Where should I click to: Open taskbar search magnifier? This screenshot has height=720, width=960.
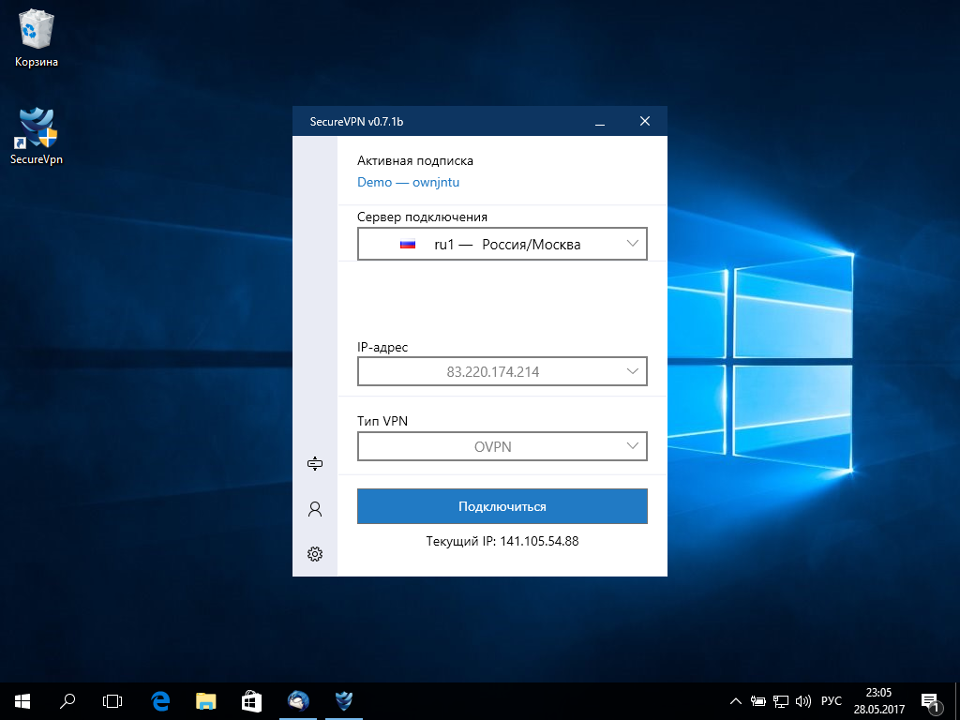pos(67,701)
